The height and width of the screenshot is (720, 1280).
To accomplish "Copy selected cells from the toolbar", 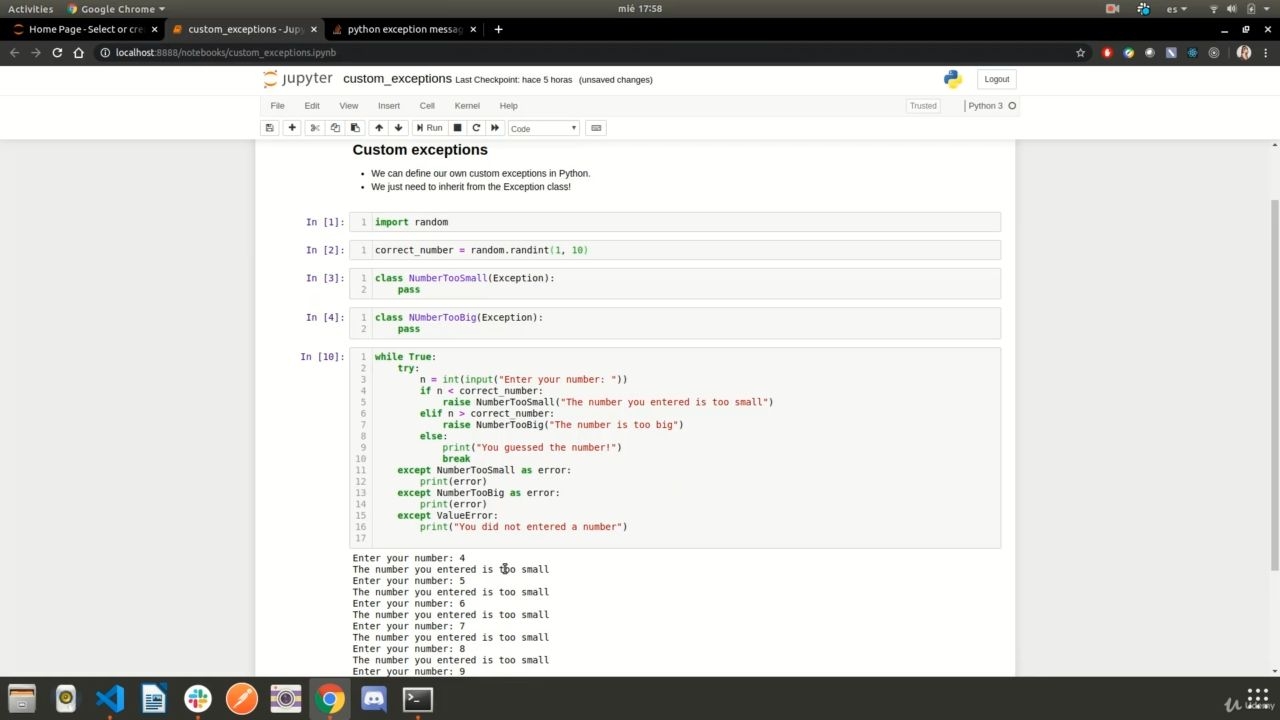I will point(335,128).
